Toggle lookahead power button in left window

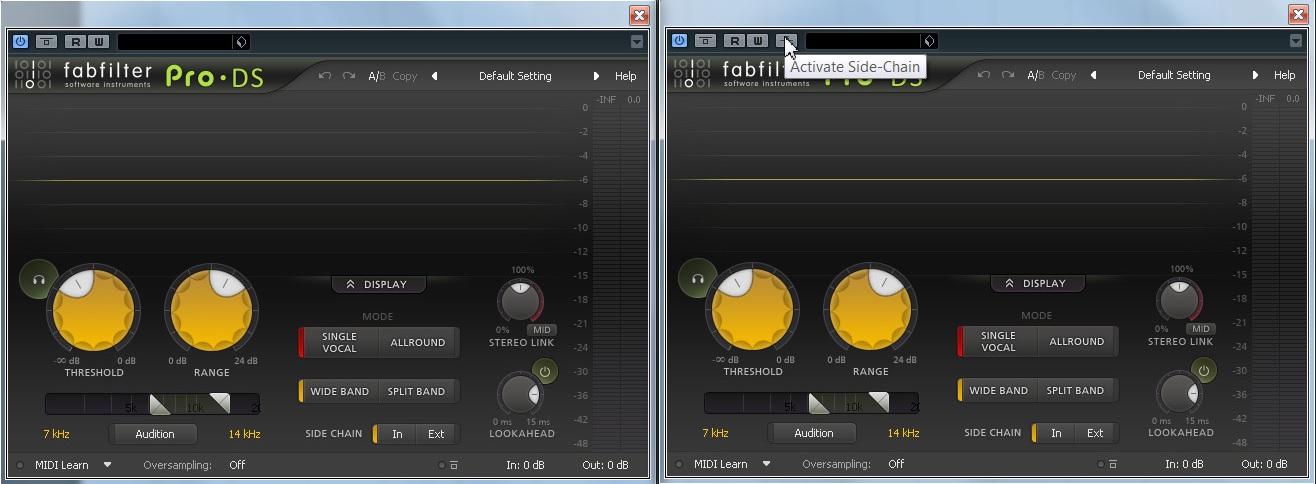click(x=544, y=371)
